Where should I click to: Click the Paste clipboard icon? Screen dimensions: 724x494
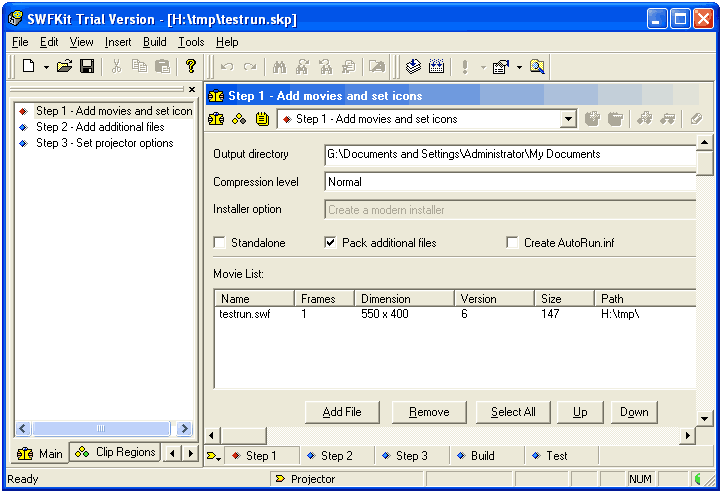pyautogui.click(x=162, y=66)
